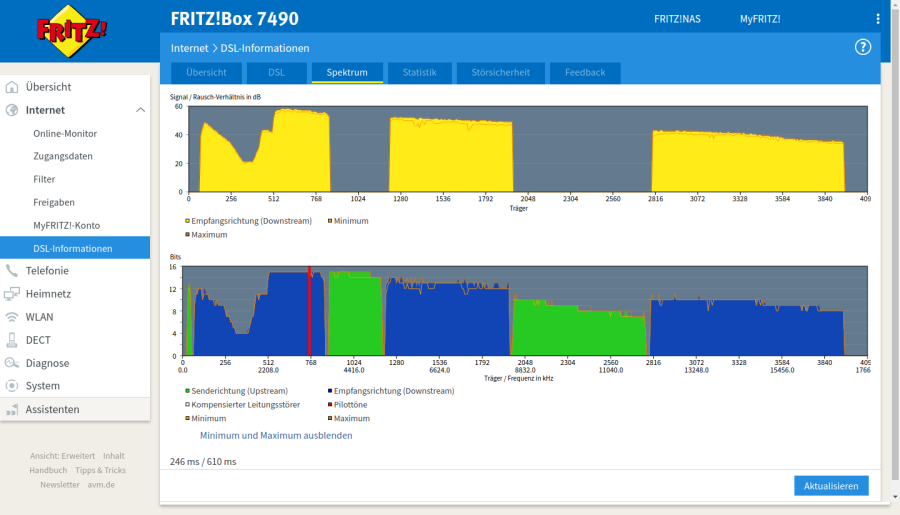Click the Übersicht house icon
Image resolution: width=900 pixels, height=515 pixels.
[x=12, y=87]
